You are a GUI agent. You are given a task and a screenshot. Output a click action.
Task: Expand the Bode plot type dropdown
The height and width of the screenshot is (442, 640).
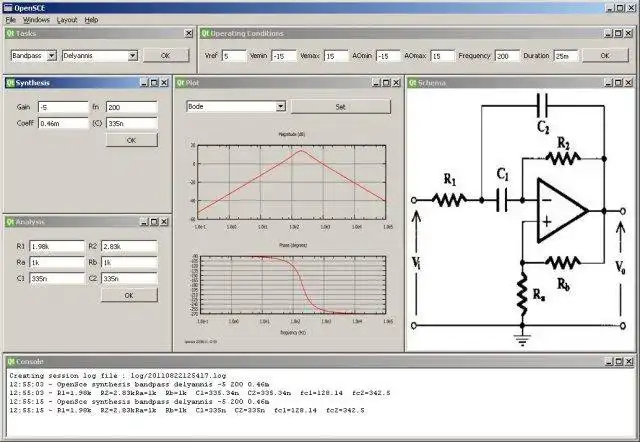(x=280, y=107)
